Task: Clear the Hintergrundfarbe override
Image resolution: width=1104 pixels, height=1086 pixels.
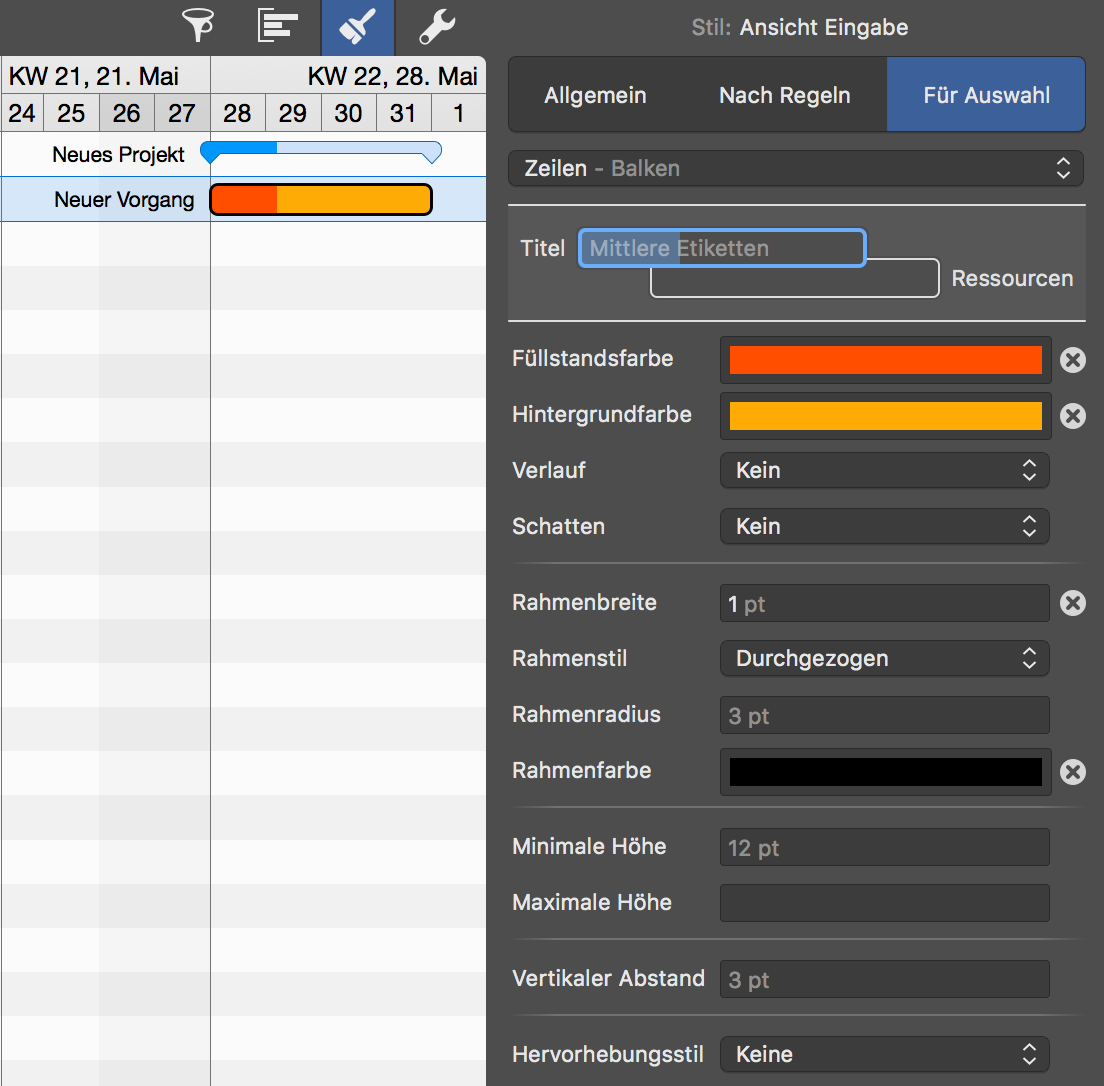Action: click(x=1073, y=416)
